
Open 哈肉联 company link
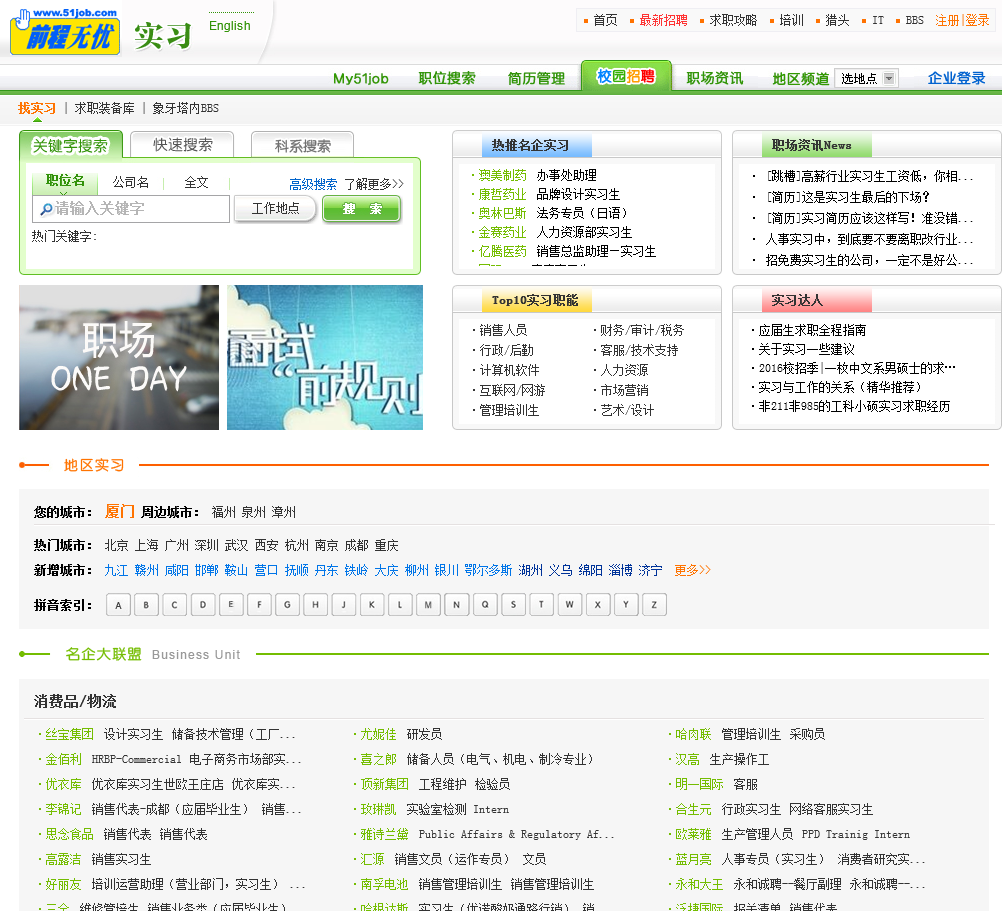tap(693, 735)
